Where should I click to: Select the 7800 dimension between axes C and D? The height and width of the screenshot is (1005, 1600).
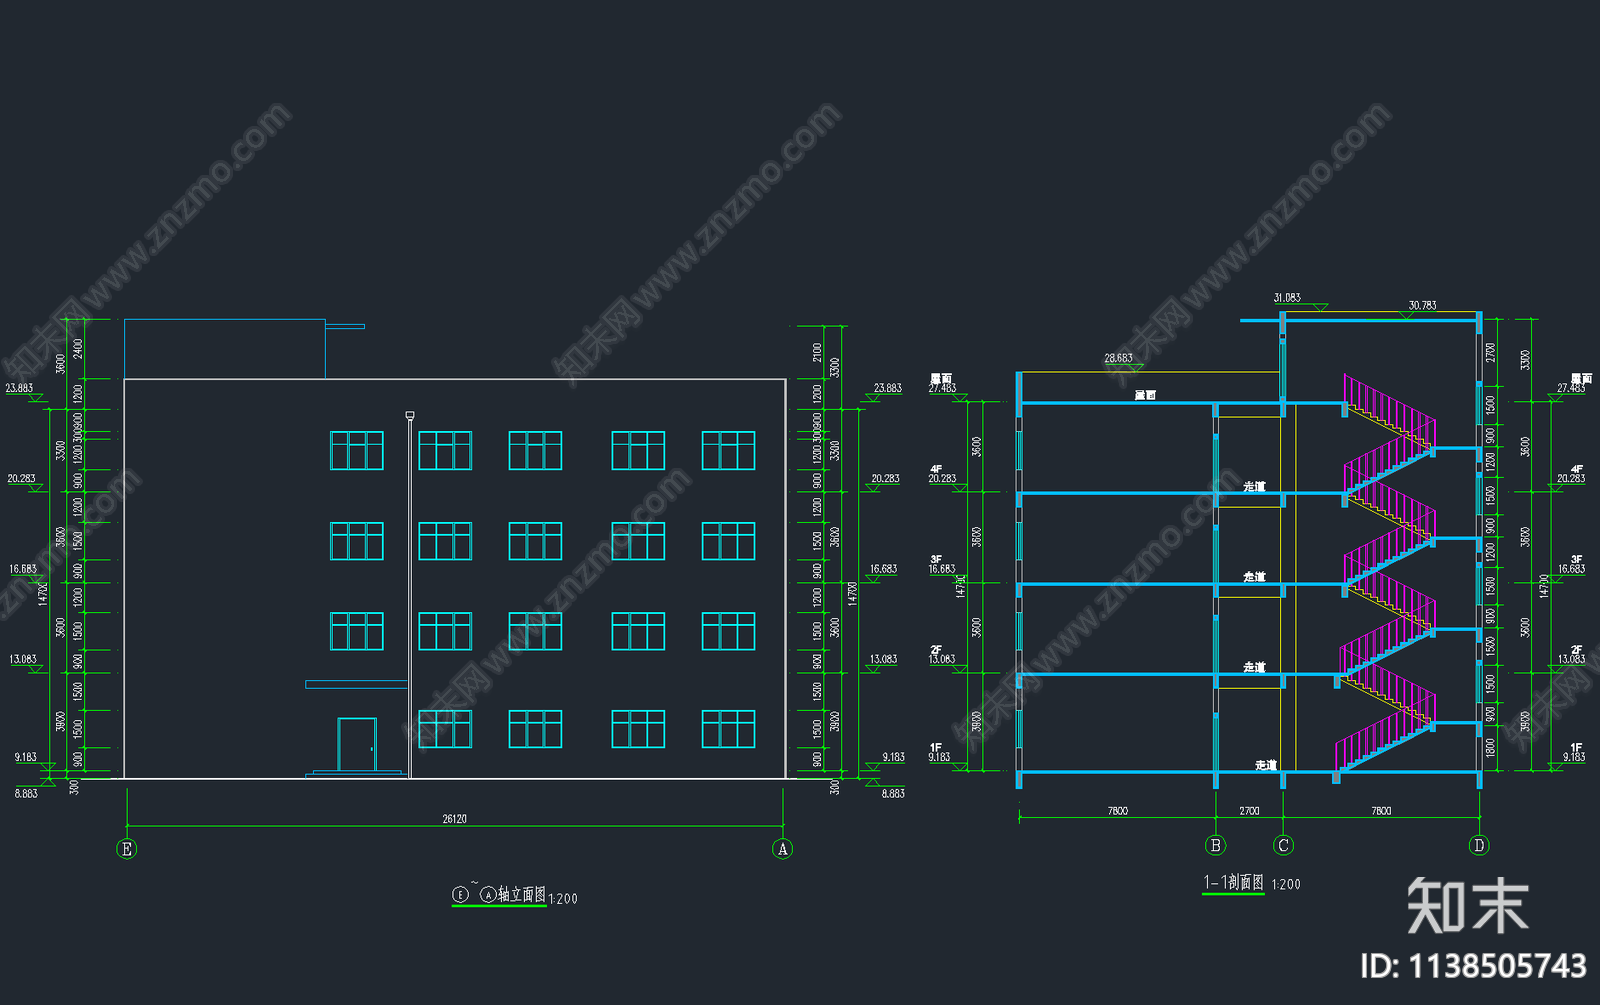[x=1381, y=811]
